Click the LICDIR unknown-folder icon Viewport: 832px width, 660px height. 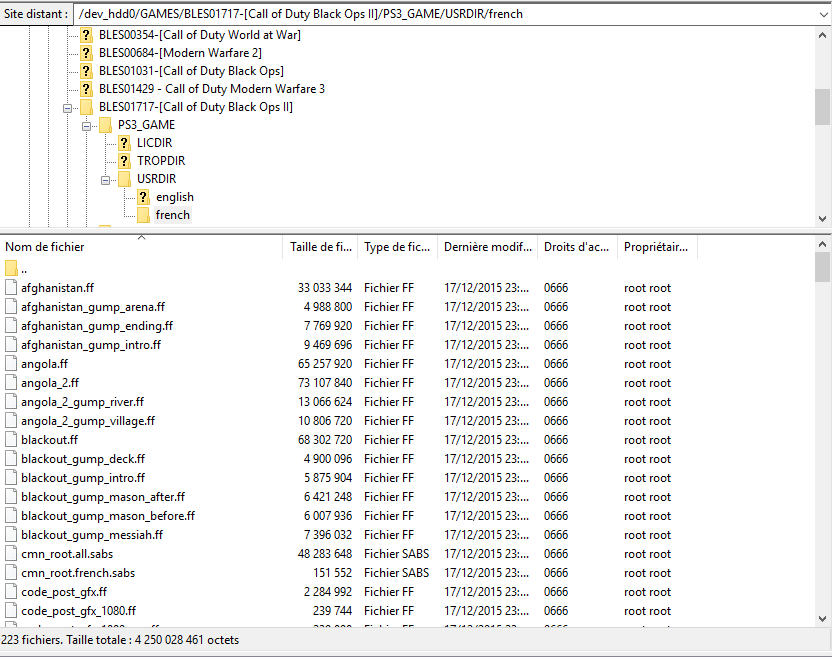tap(124, 143)
